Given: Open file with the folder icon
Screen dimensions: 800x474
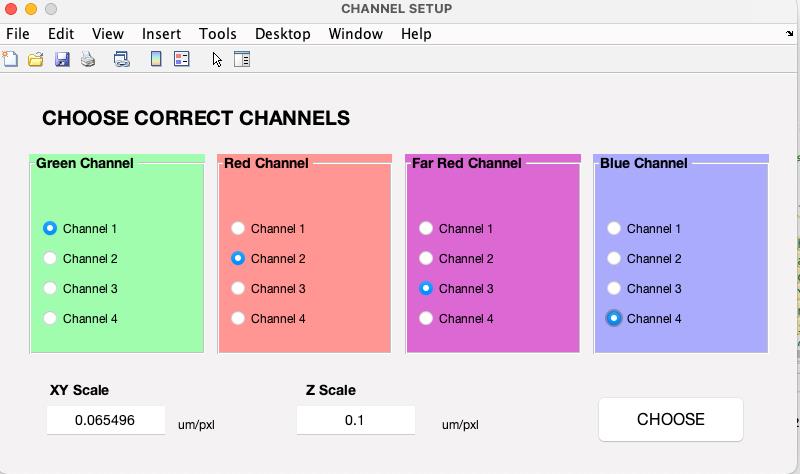Looking at the screenshot, I should (36, 59).
